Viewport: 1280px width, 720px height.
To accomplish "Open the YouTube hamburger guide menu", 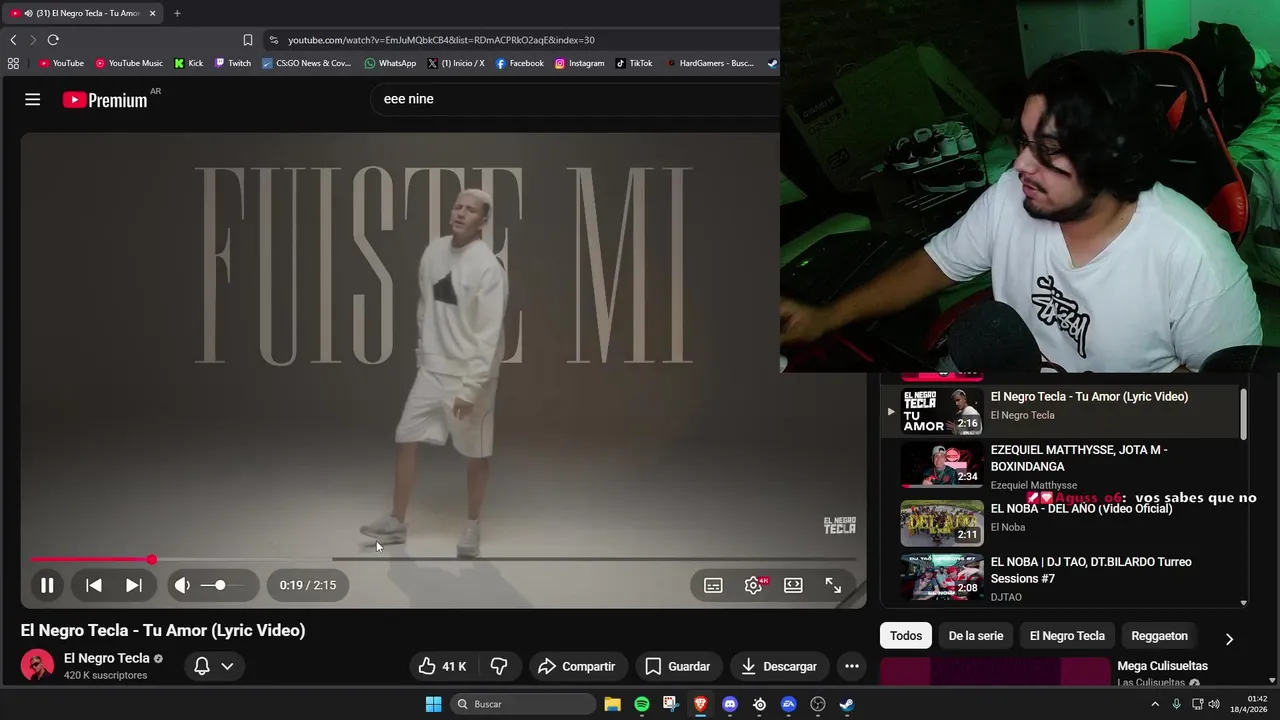I will [x=33, y=99].
